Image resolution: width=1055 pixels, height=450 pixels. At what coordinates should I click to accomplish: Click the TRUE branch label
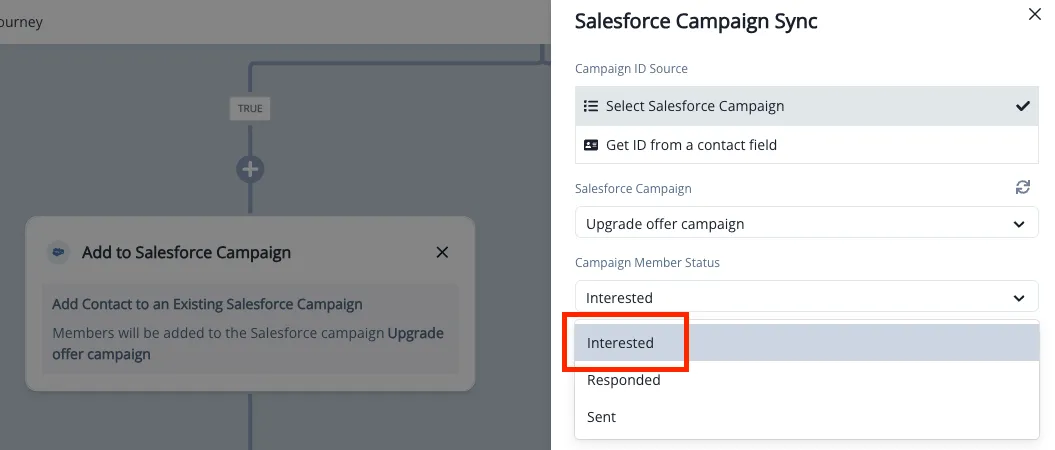250,108
